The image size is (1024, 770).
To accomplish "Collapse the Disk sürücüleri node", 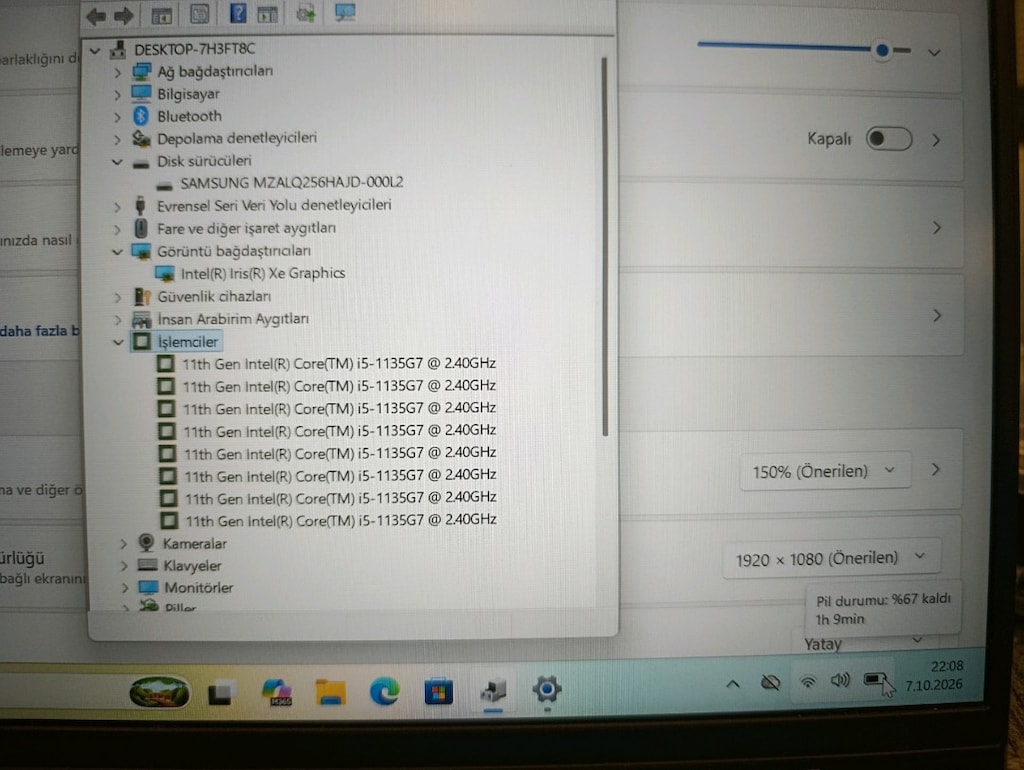I will [117, 162].
